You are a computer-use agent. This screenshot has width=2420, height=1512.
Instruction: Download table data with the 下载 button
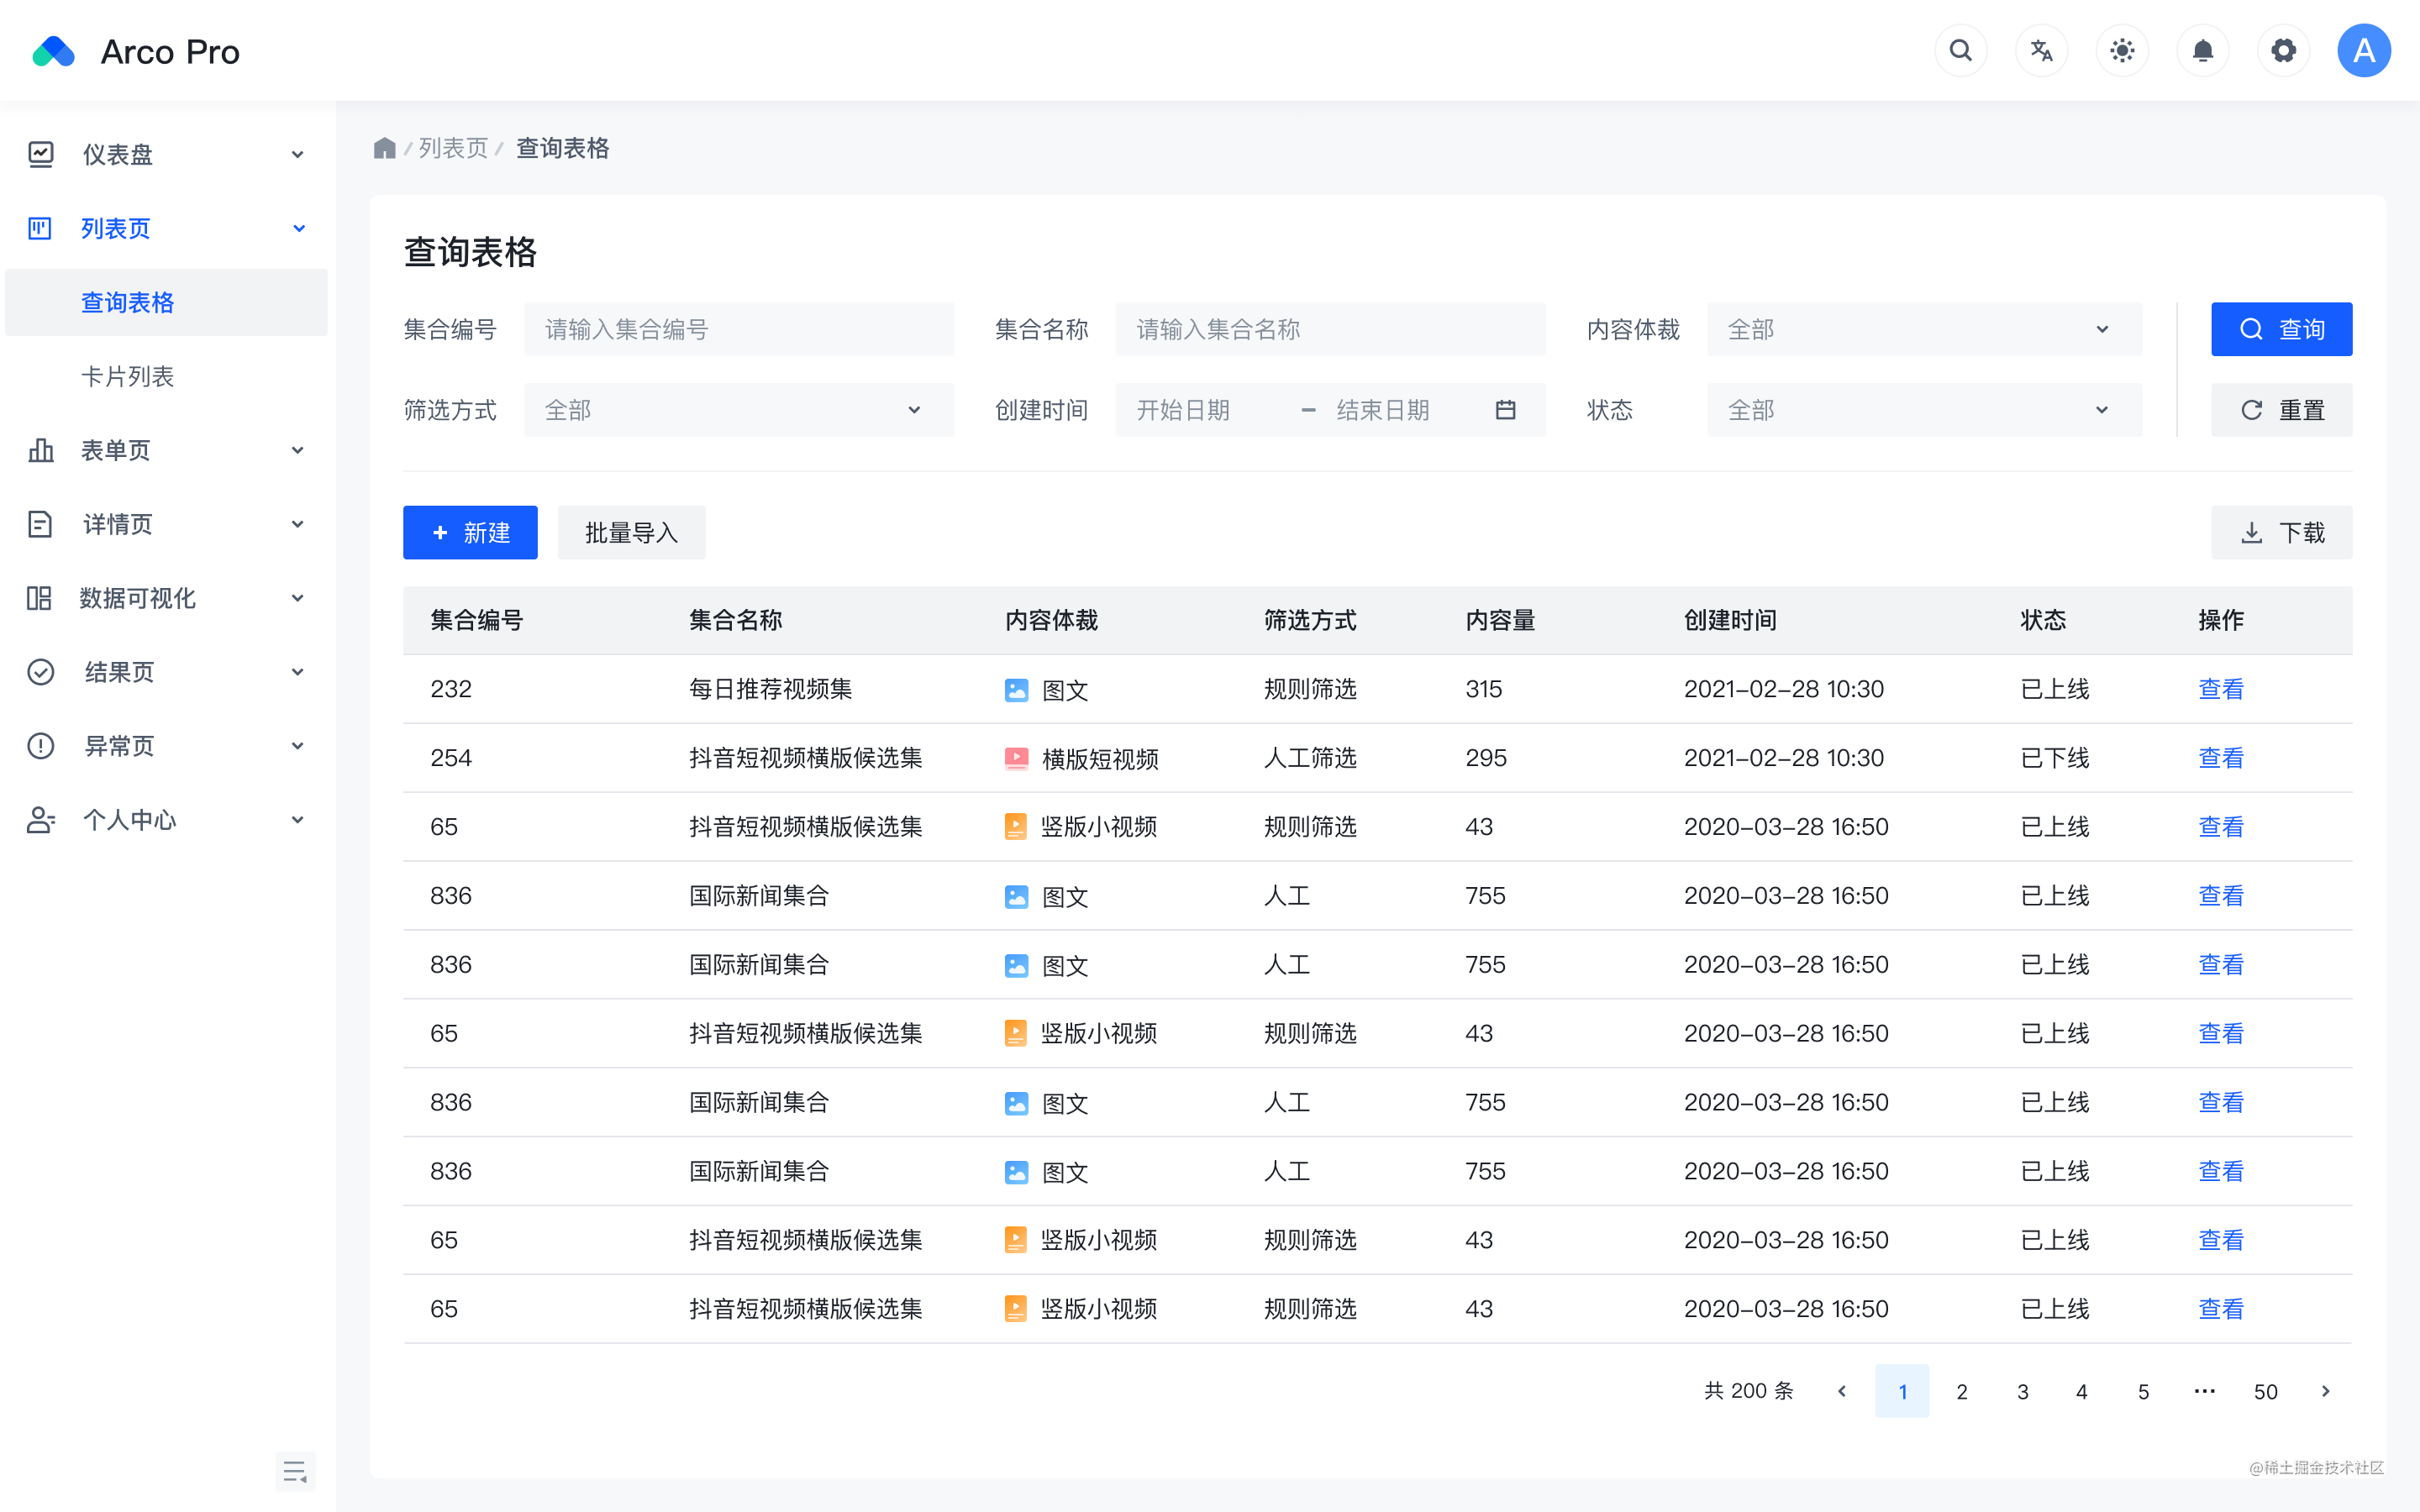coord(2281,532)
